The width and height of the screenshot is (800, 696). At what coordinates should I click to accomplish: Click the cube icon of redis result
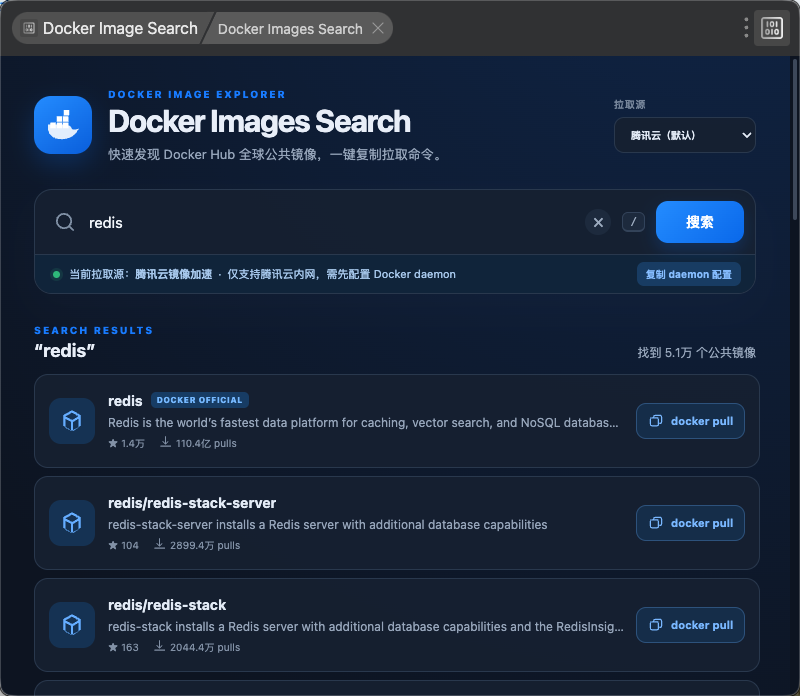[72, 421]
